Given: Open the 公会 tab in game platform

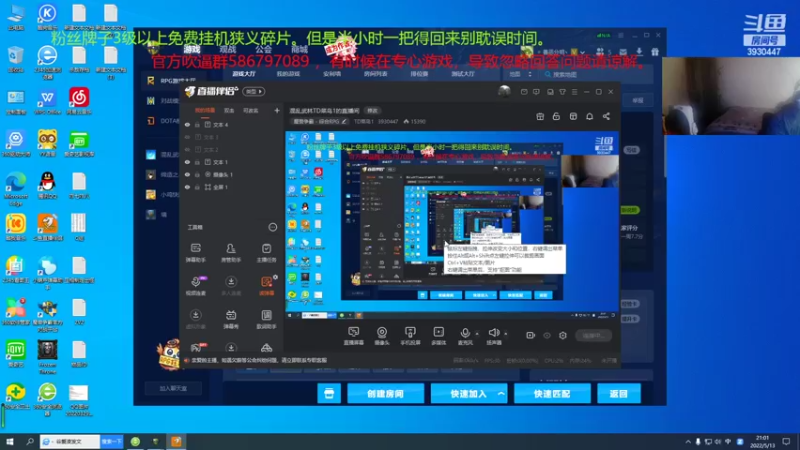Looking at the screenshot, I should coord(264,49).
